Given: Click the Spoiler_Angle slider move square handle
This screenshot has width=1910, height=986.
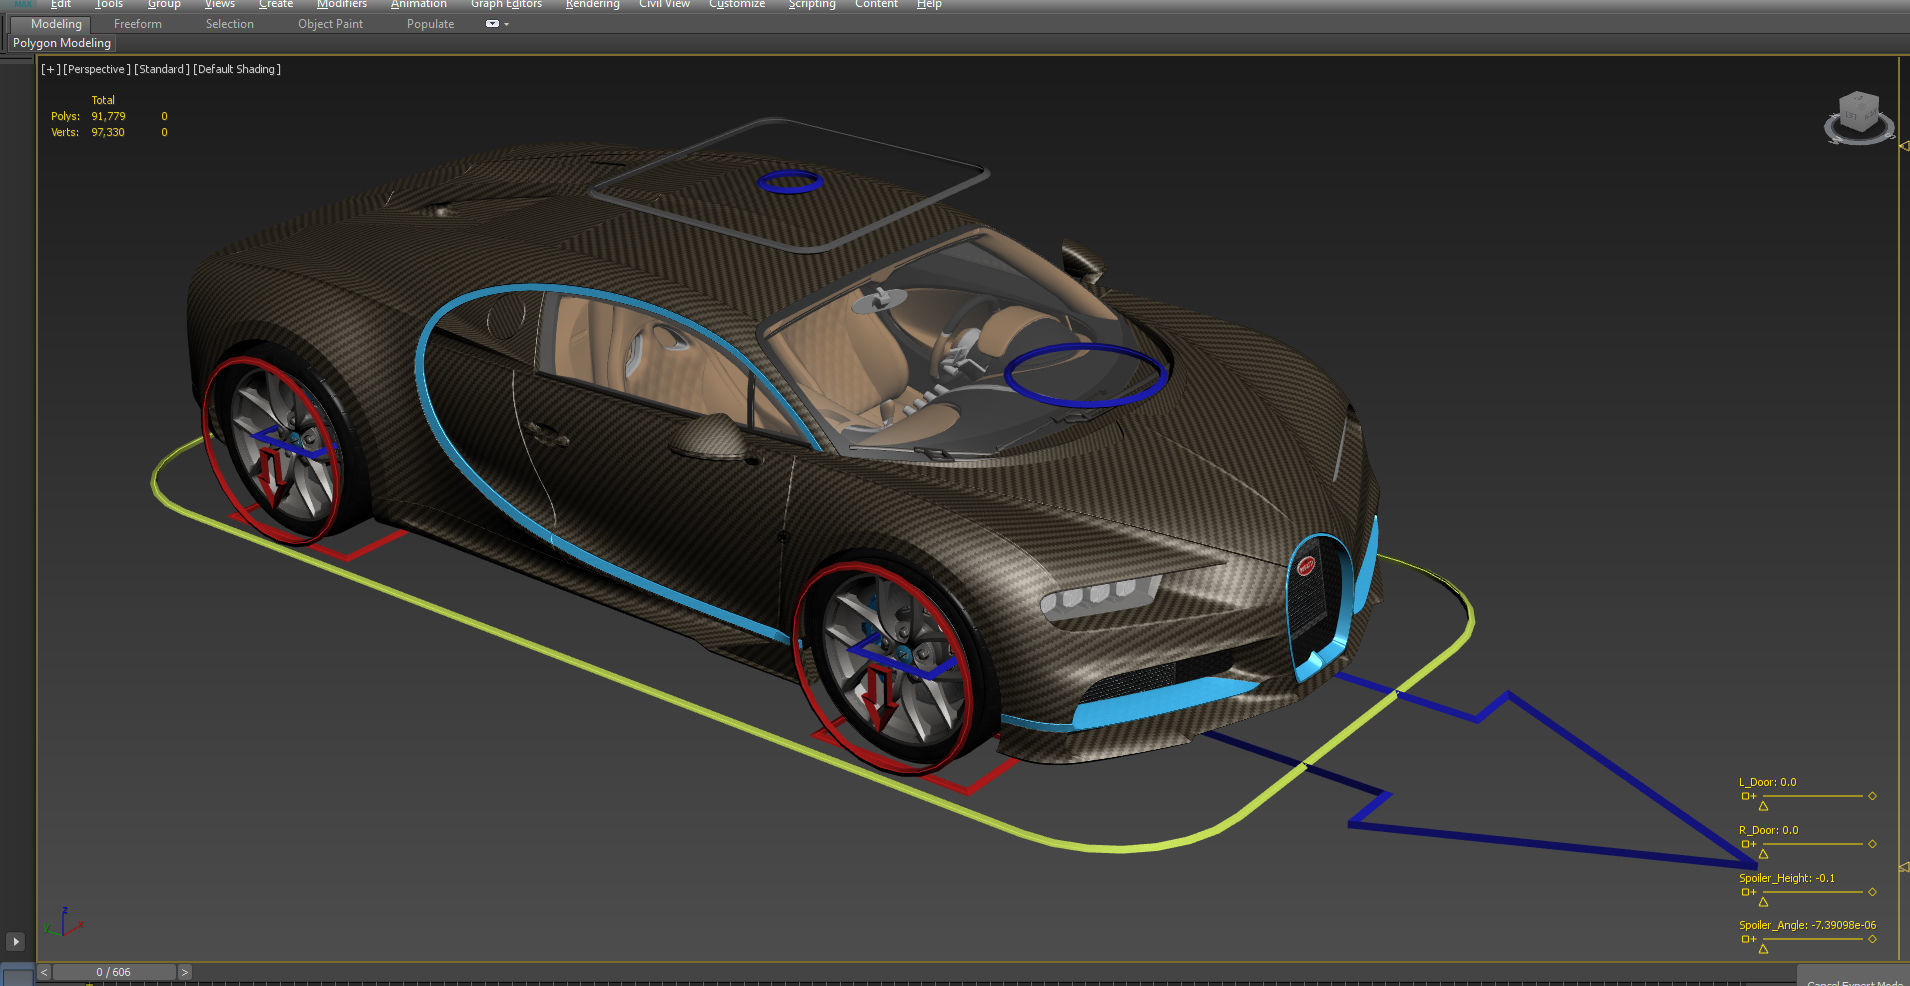Looking at the screenshot, I should click(x=1745, y=939).
